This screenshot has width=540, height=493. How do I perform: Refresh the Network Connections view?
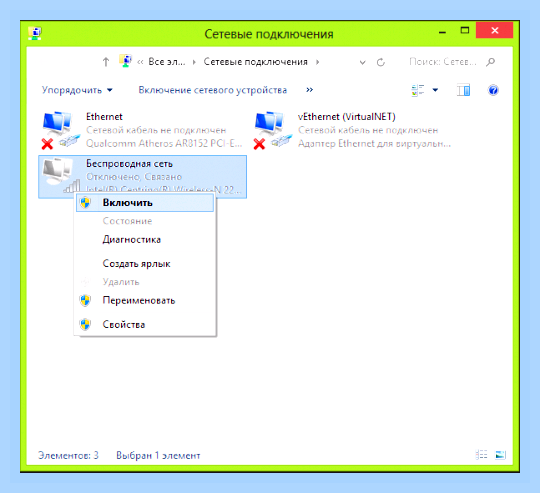(x=381, y=62)
